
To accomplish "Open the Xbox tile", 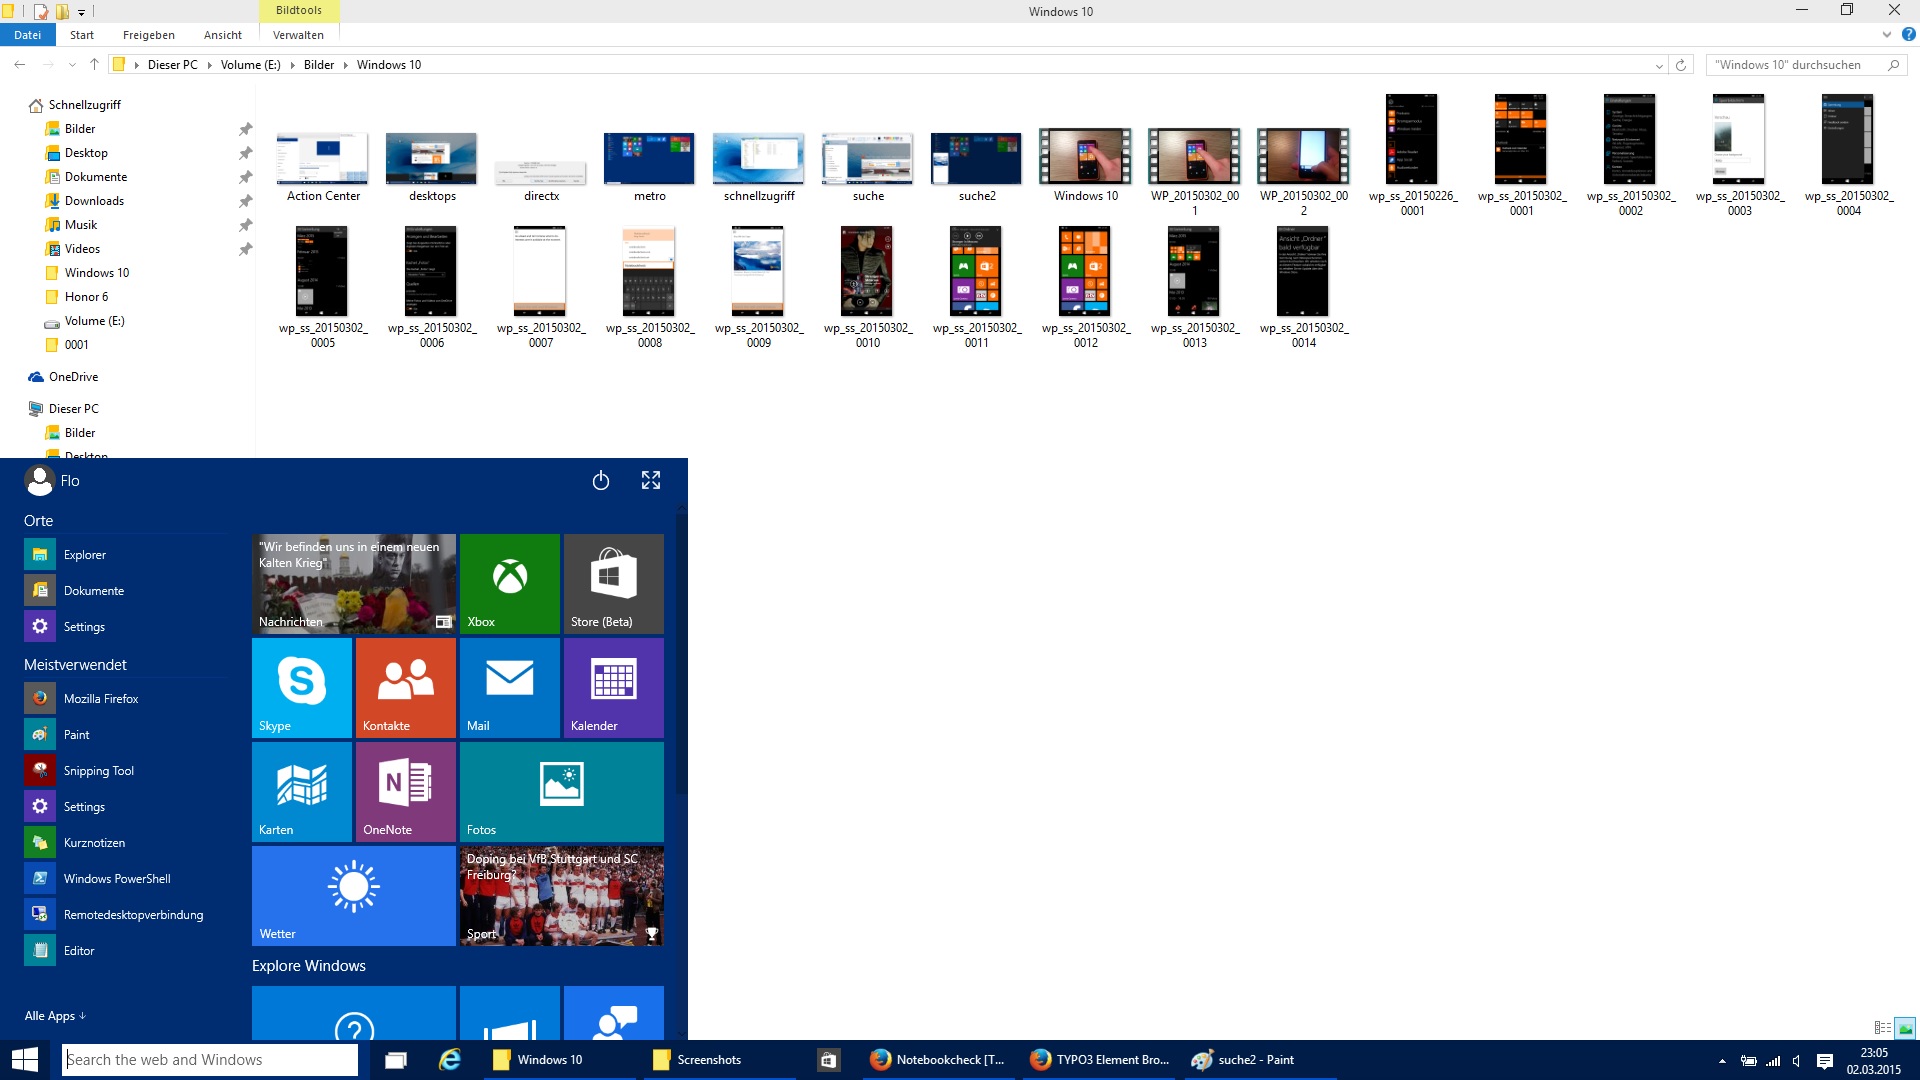I will 510,584.
